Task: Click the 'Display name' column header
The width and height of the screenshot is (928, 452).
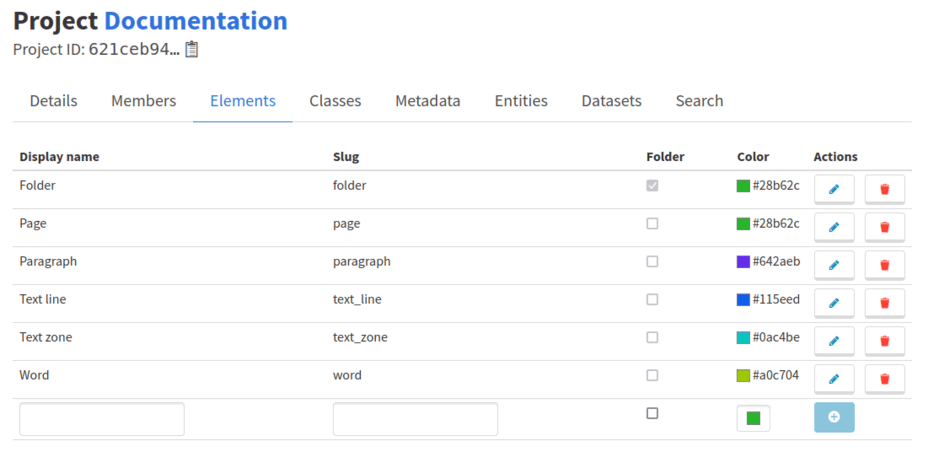Action: click(59, 157)
